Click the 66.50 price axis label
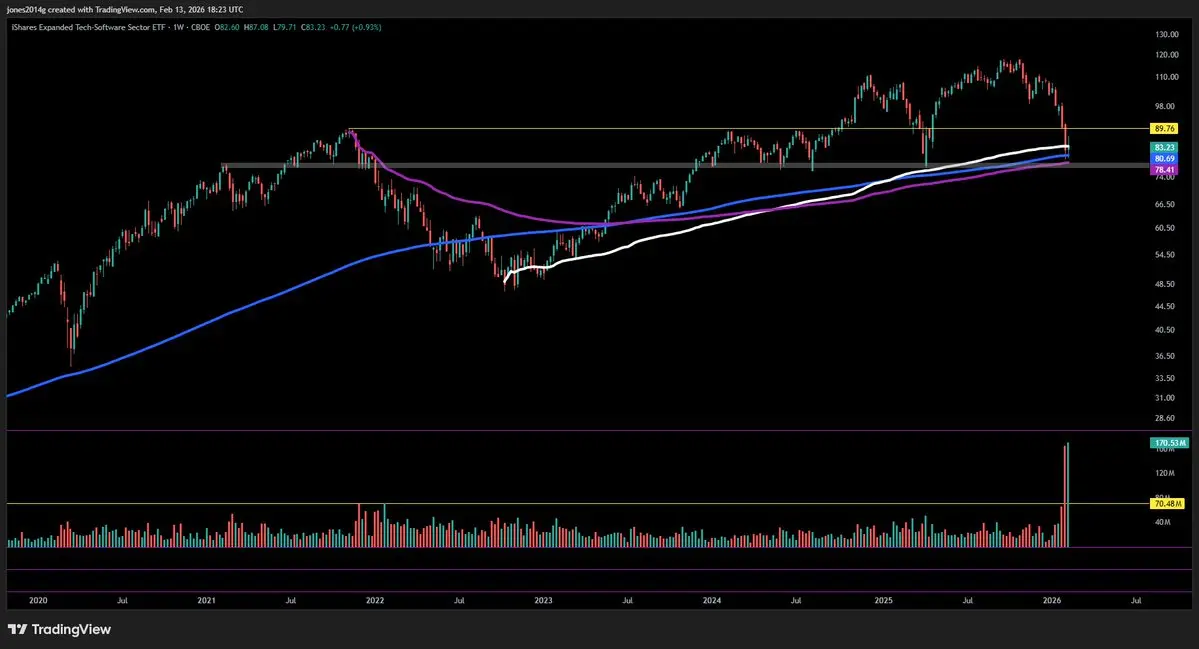Screen dimensions: 1199x649 click(1165, 204)
